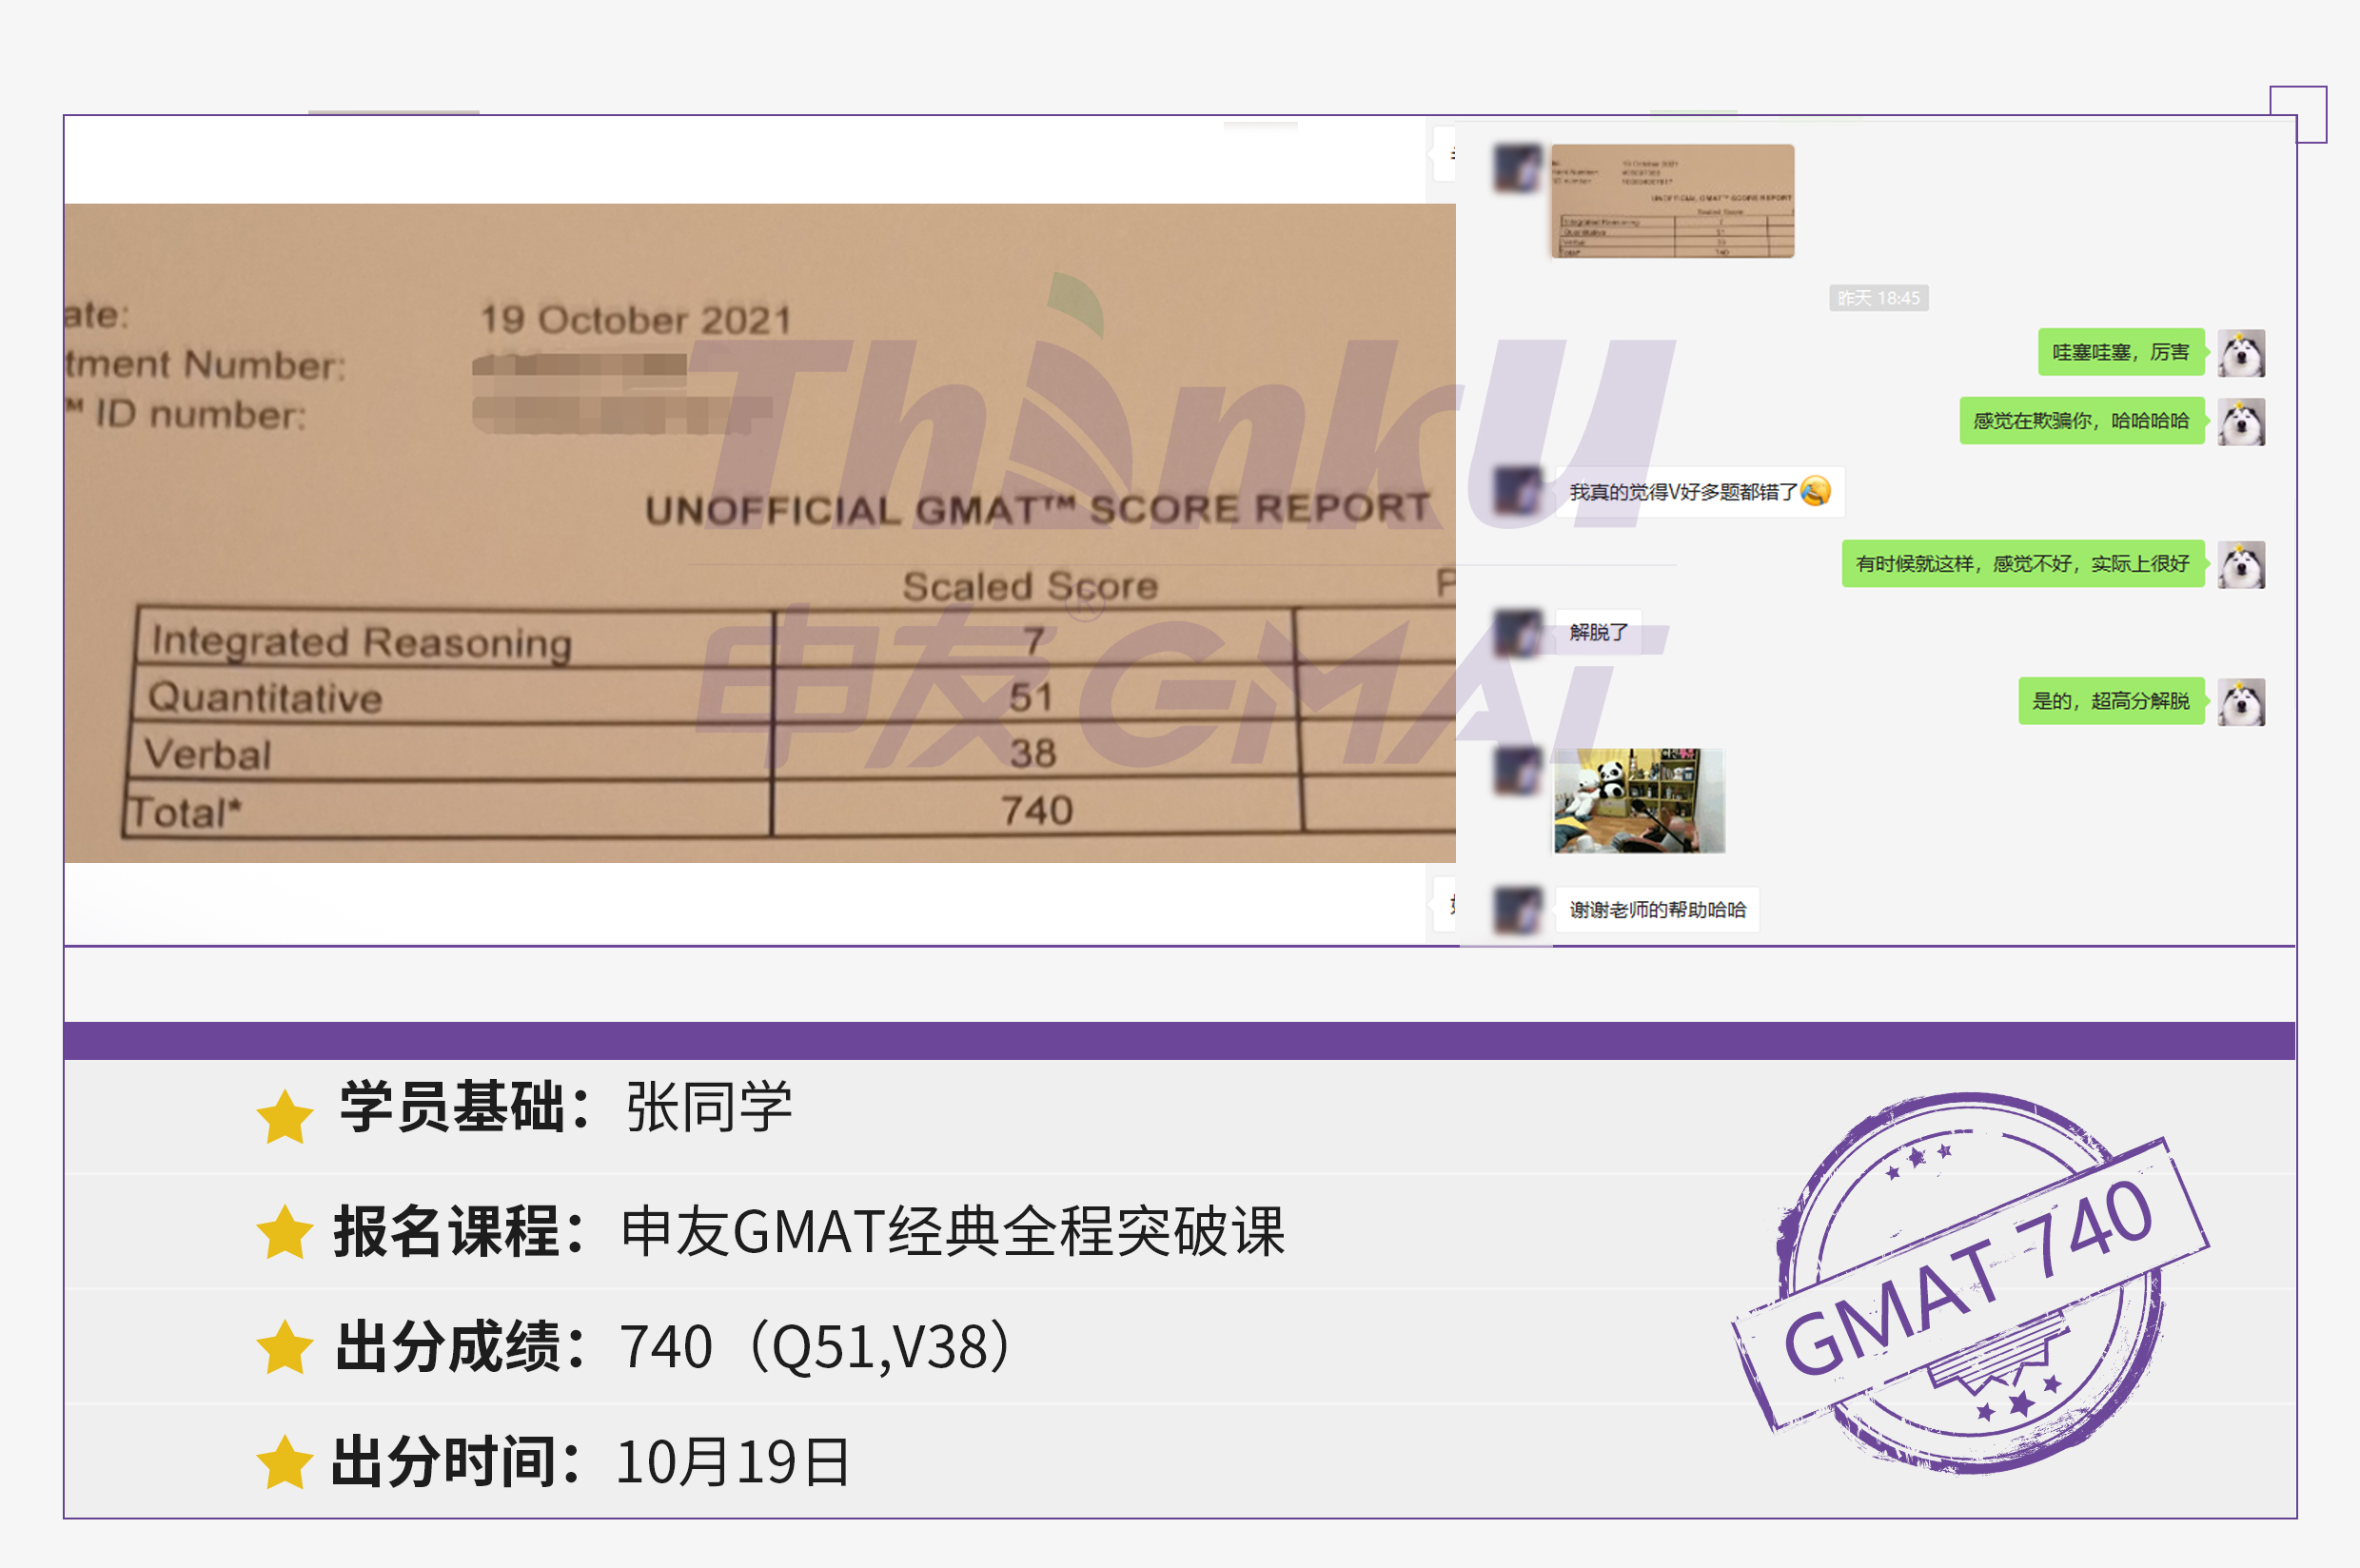Click the green message '是的，超高分解脱'
This screenshot has height=1568, width=2360.
[x=2110, y=701]
